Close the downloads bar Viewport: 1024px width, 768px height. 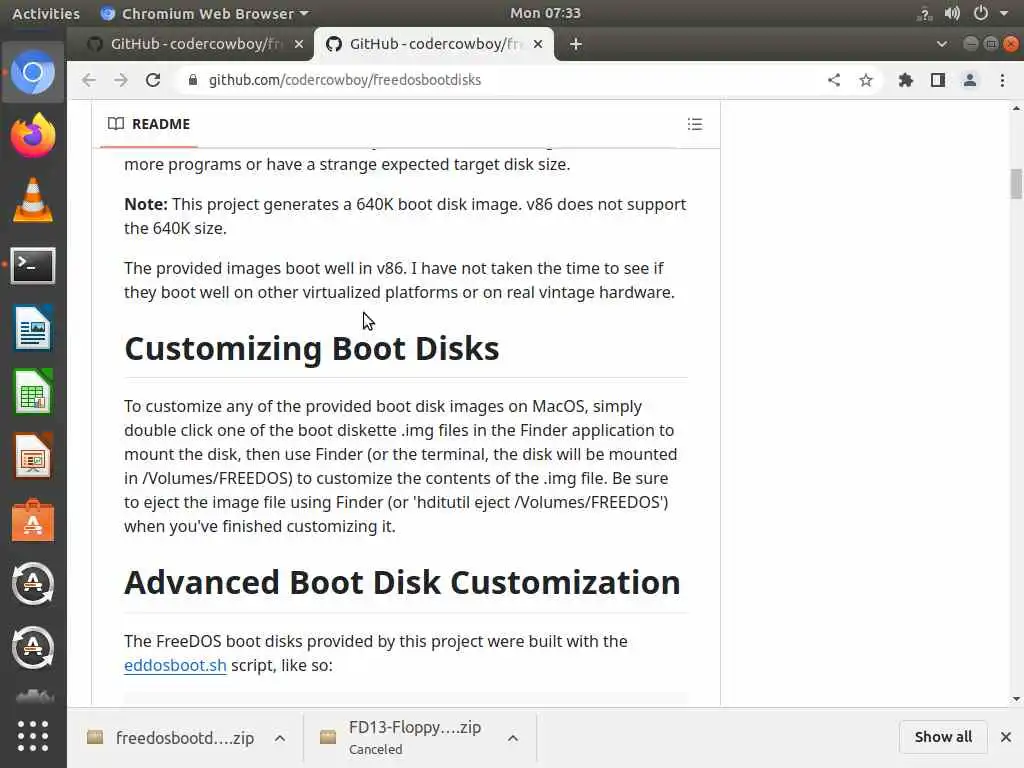[1006, 737]
